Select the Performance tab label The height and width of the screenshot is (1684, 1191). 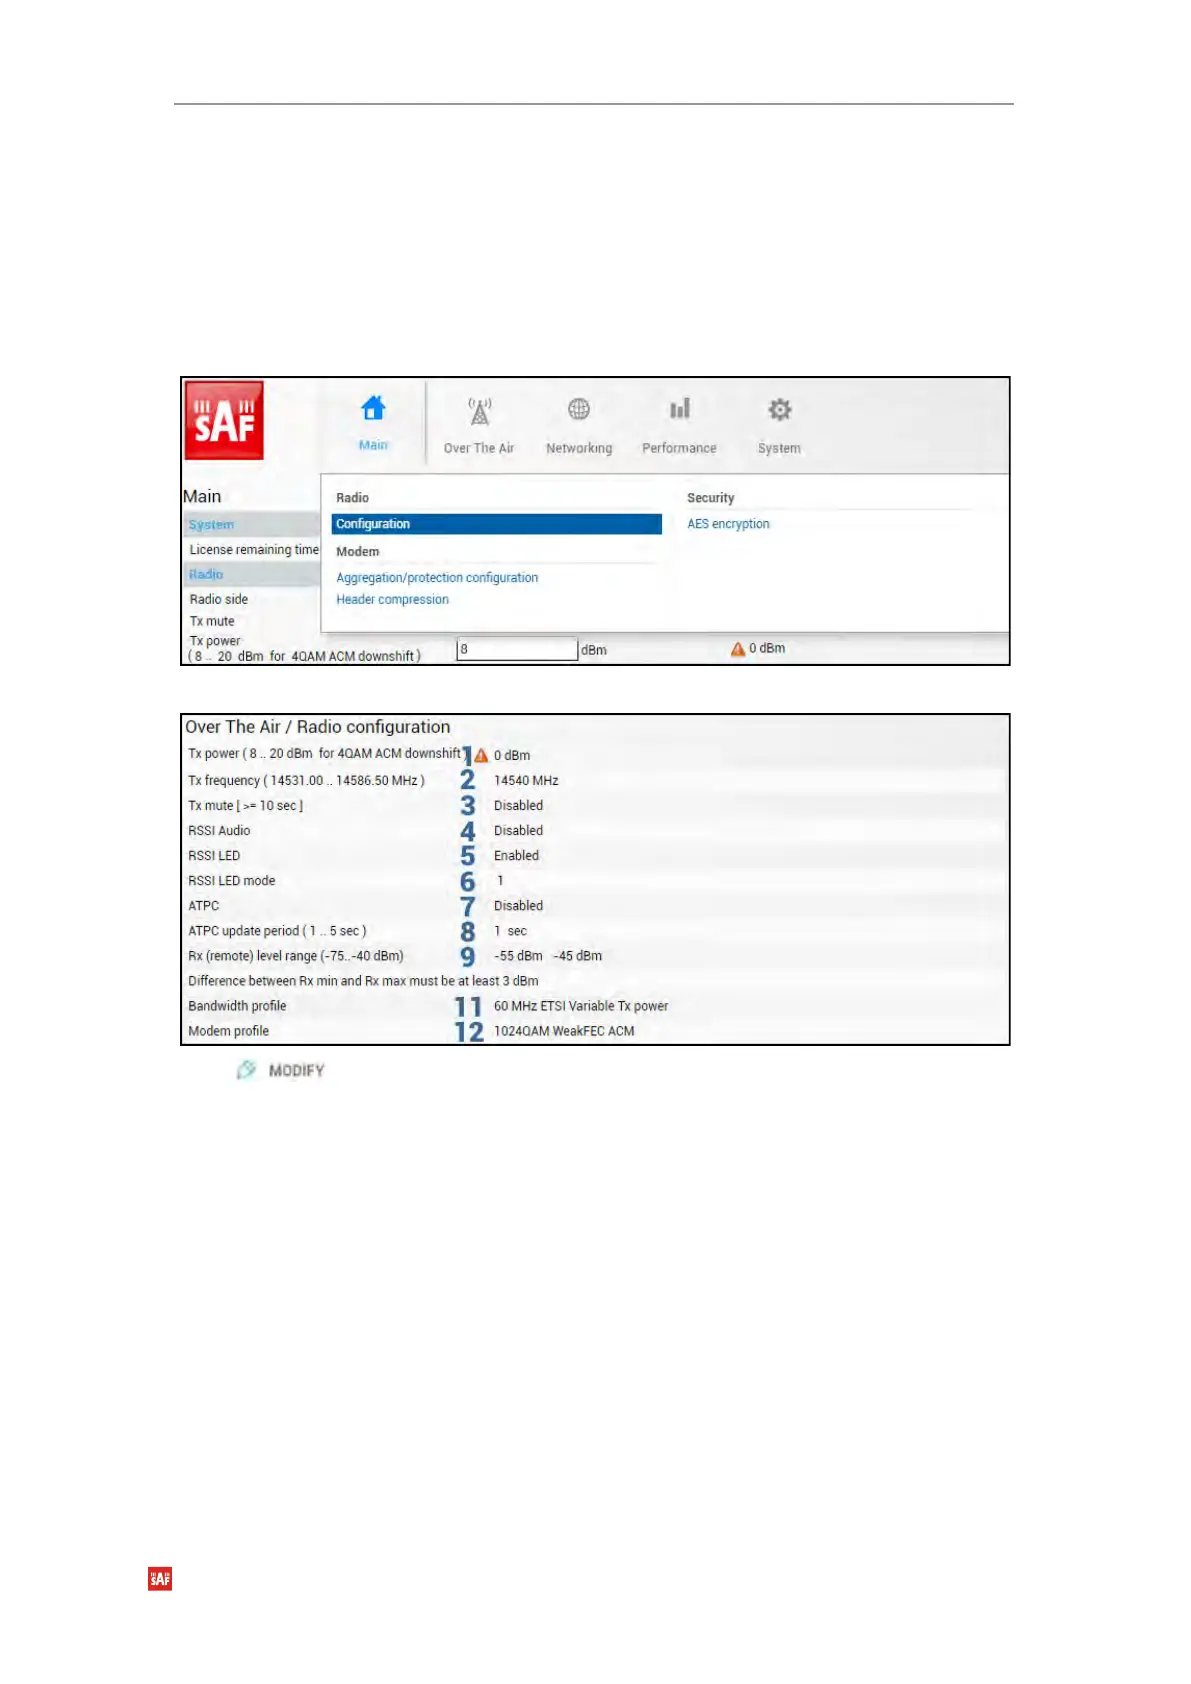679,448
